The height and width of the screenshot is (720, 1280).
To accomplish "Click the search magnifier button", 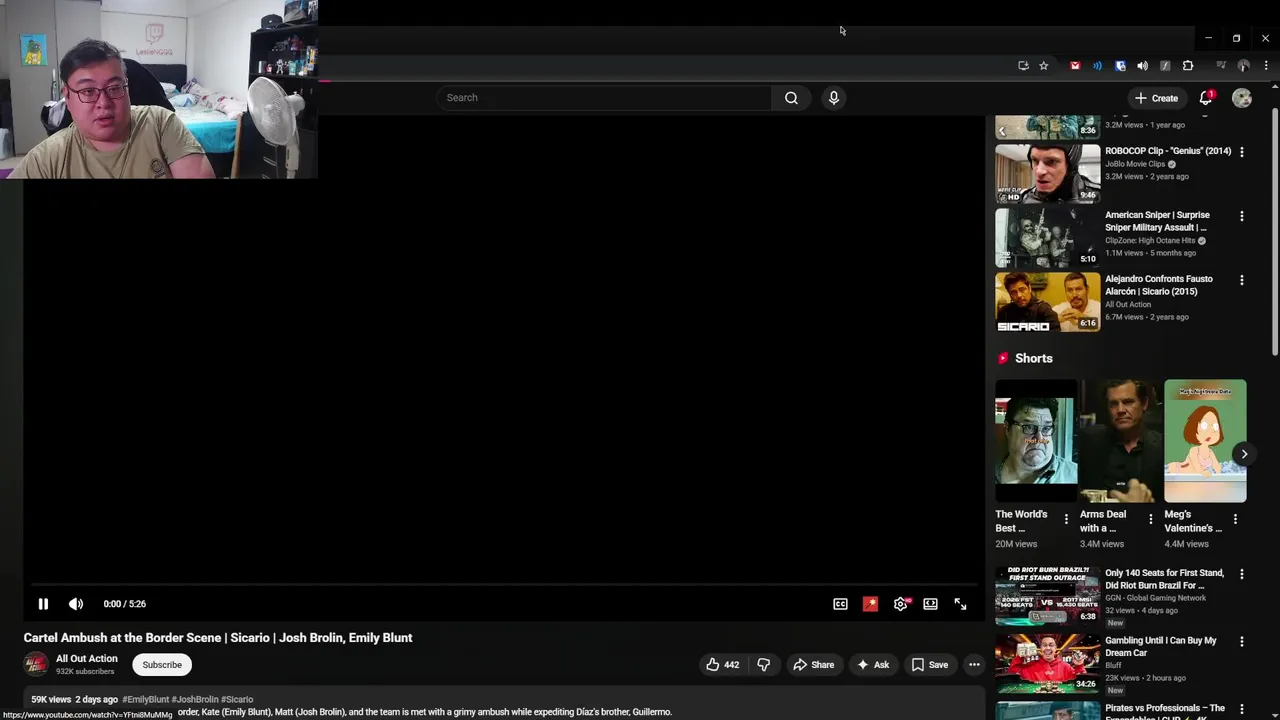I will pyautogui.click(x=791, y=98).
